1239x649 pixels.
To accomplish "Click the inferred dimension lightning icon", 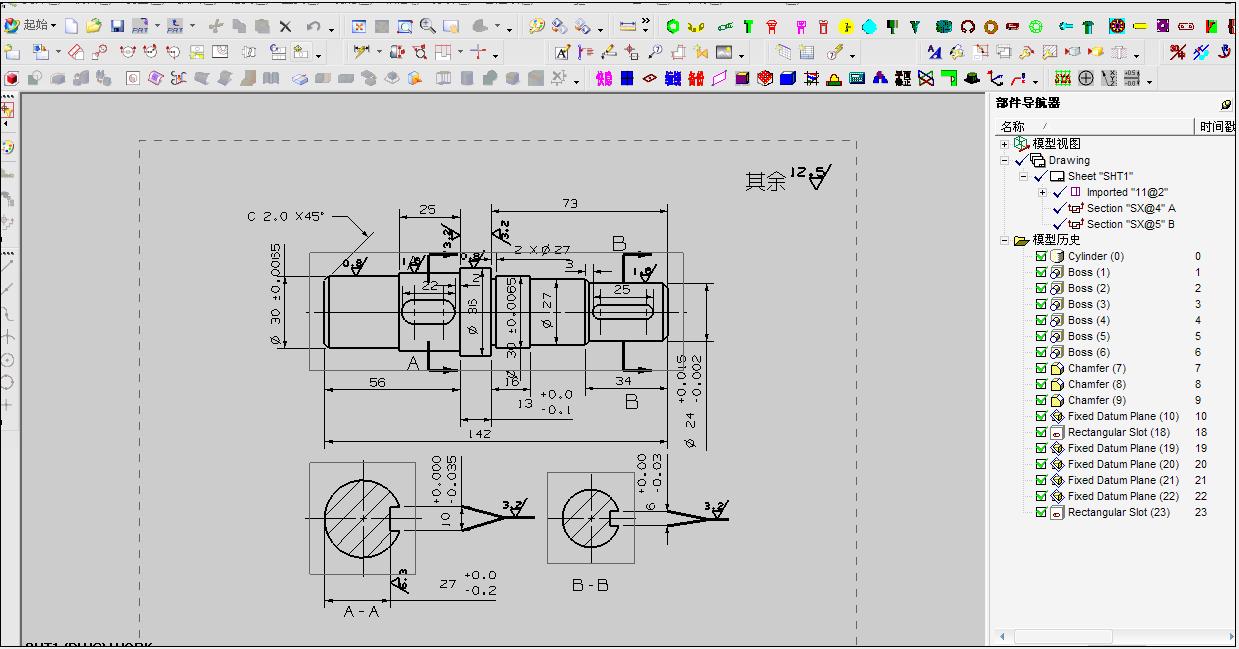I will 361,52.
